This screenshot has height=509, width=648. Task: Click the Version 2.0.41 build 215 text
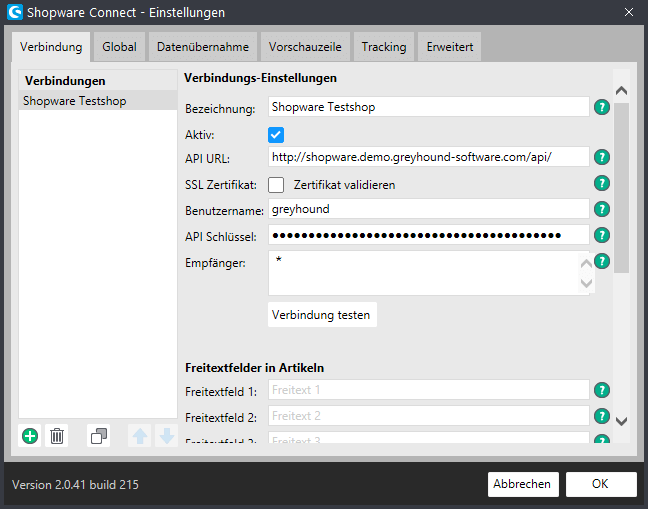pos(76,485)
